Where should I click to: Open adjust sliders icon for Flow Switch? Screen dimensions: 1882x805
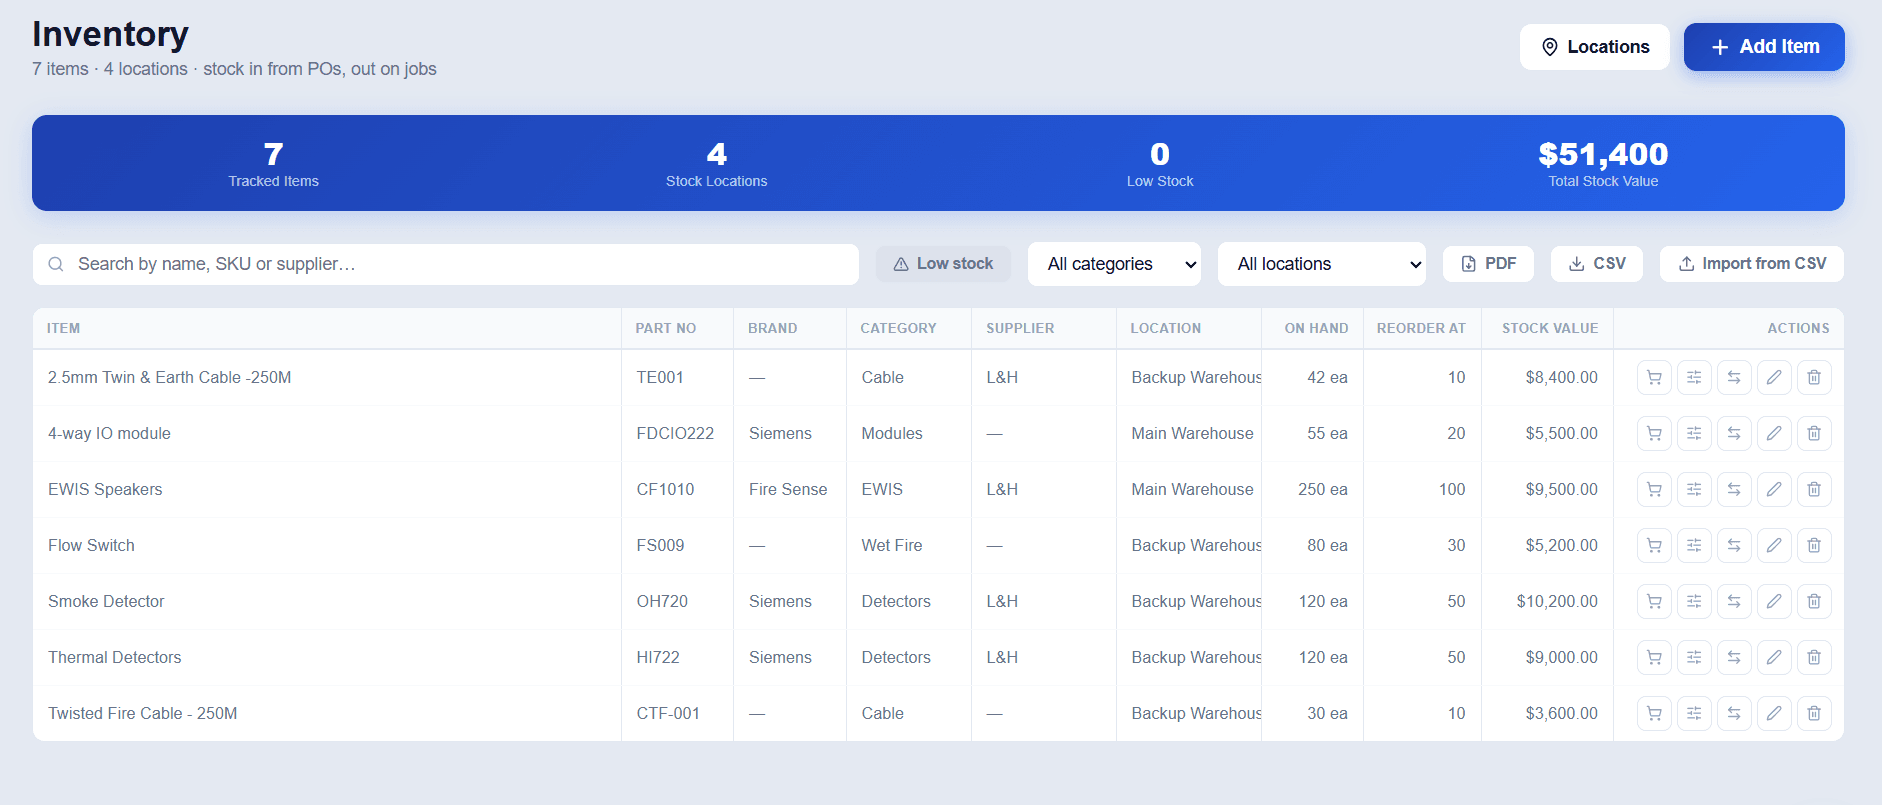[1694, 545]
